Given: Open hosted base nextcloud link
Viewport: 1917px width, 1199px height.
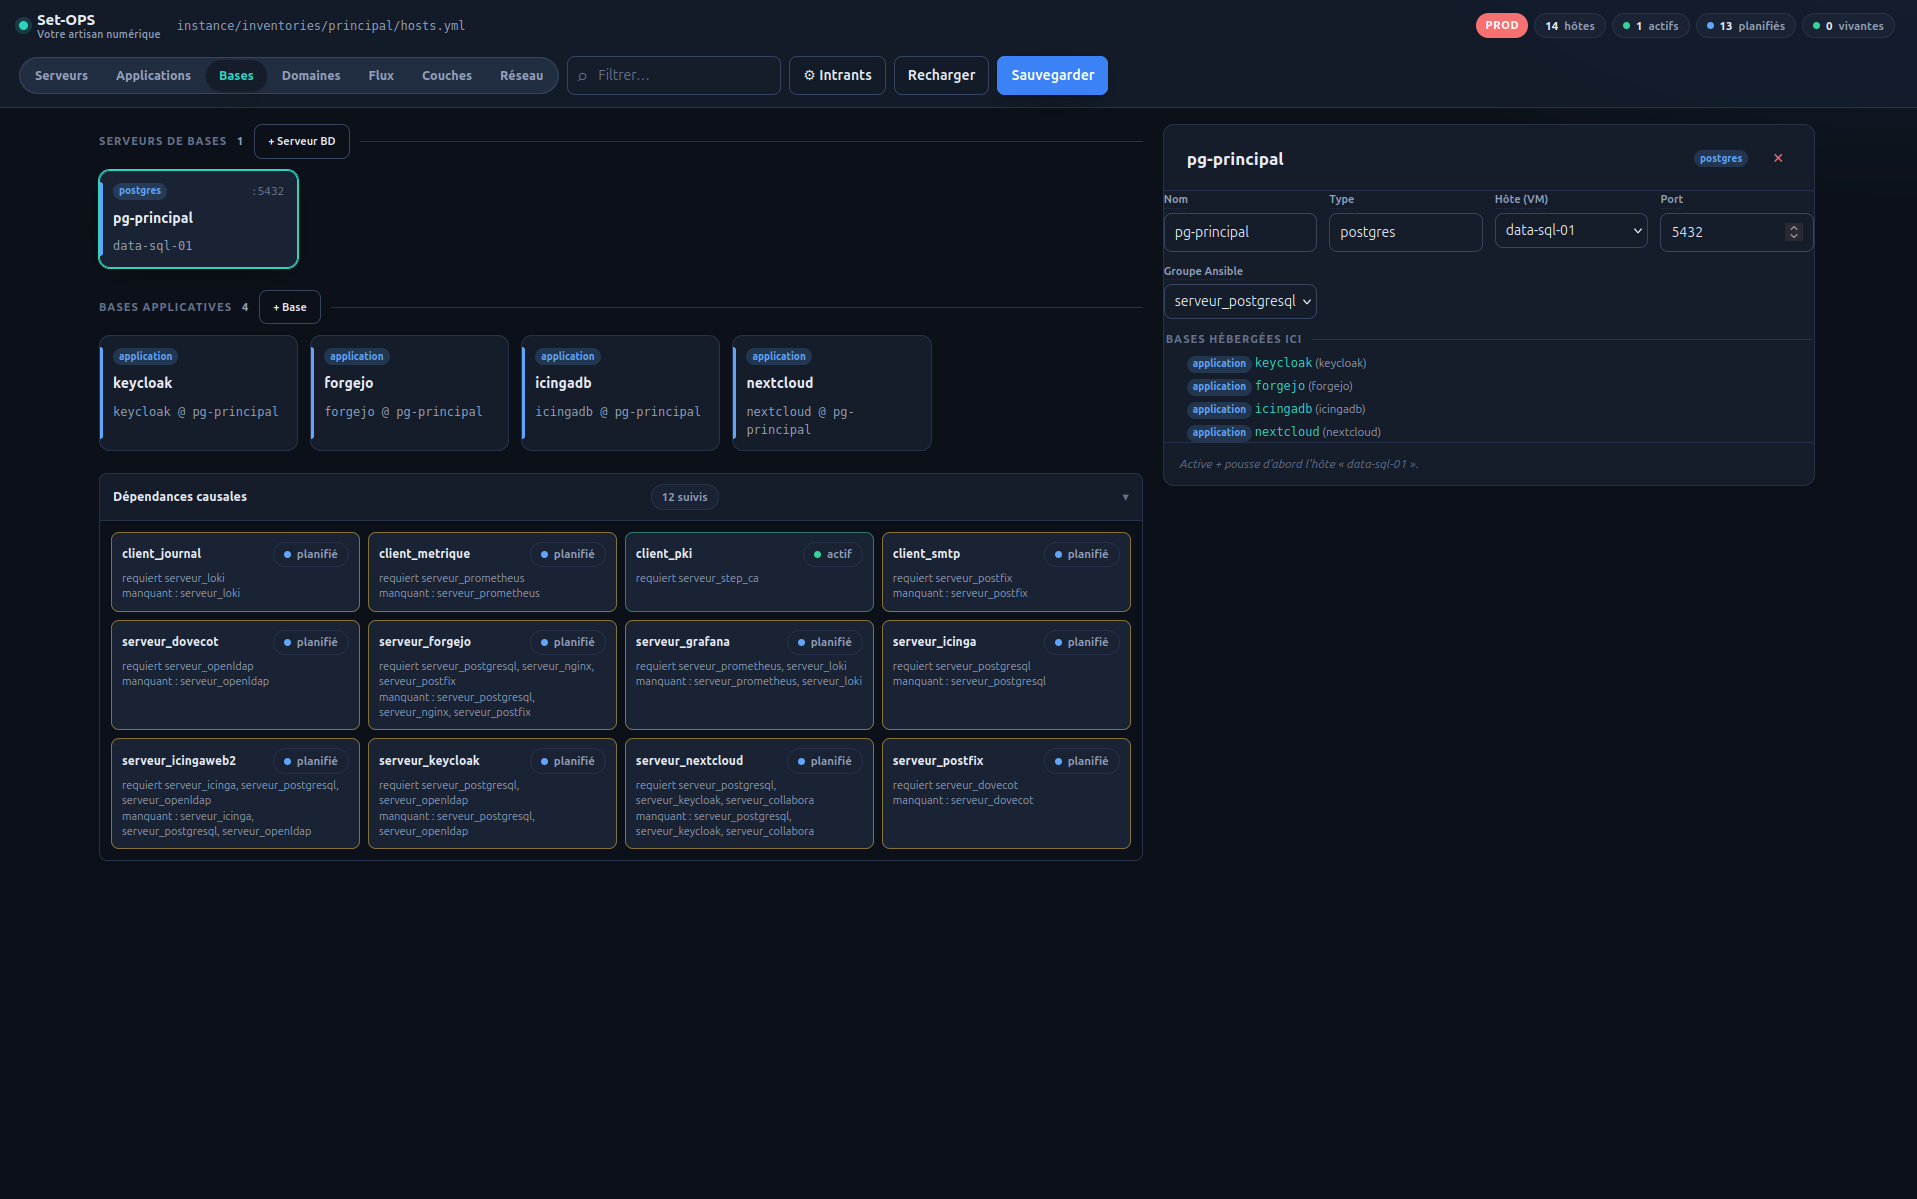Looking at the screenshot, I should [x=1287, y=432].
